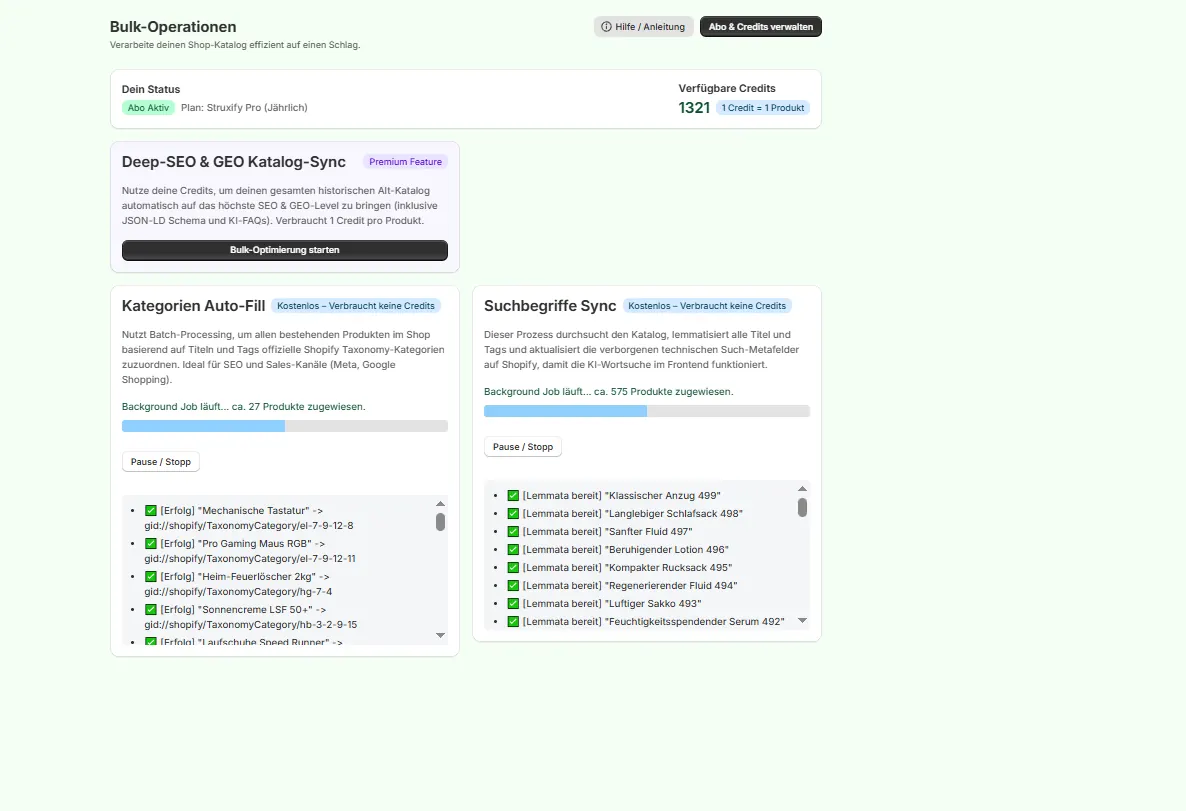Viewport: 1186px width, 811px height.
Task: Pause the Suchbegriffe Sync job
Action: click(523, 446)
